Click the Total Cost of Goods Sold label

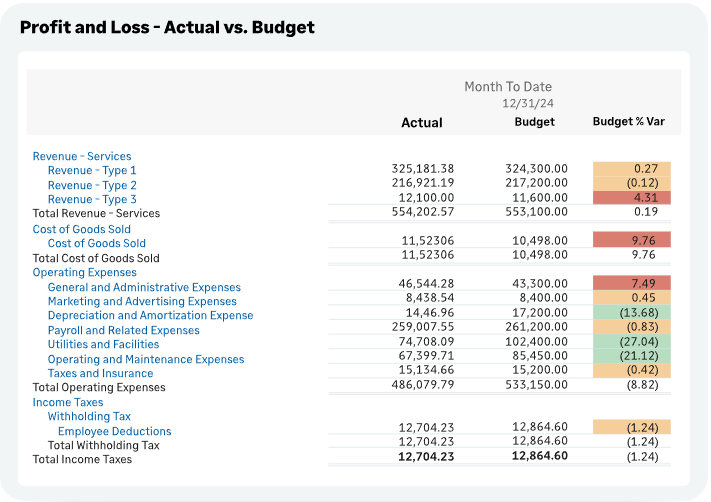click(96, 258)
